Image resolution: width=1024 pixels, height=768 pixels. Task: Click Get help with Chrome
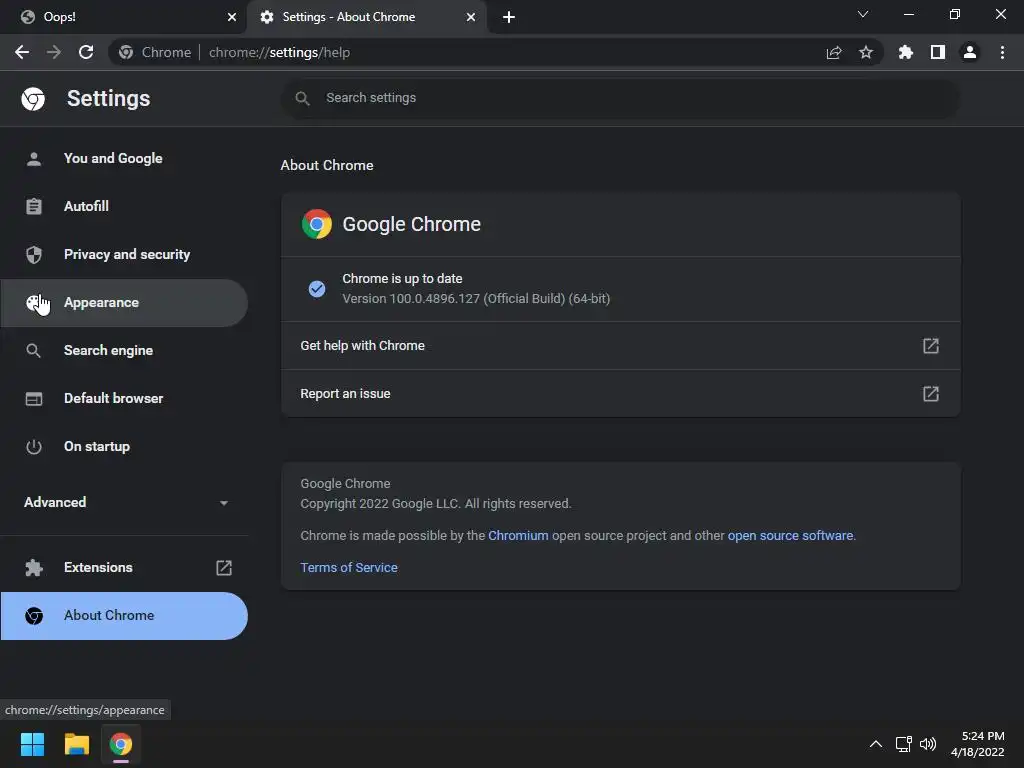620,345
